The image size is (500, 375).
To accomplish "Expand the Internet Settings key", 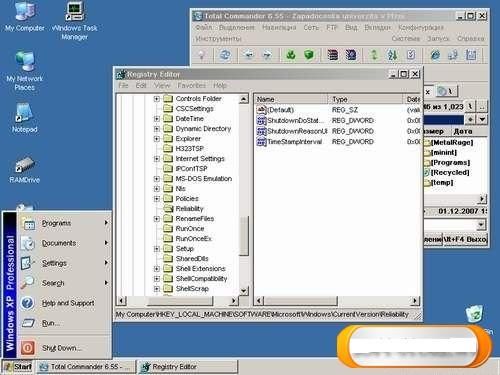I will tap(157, 159).
